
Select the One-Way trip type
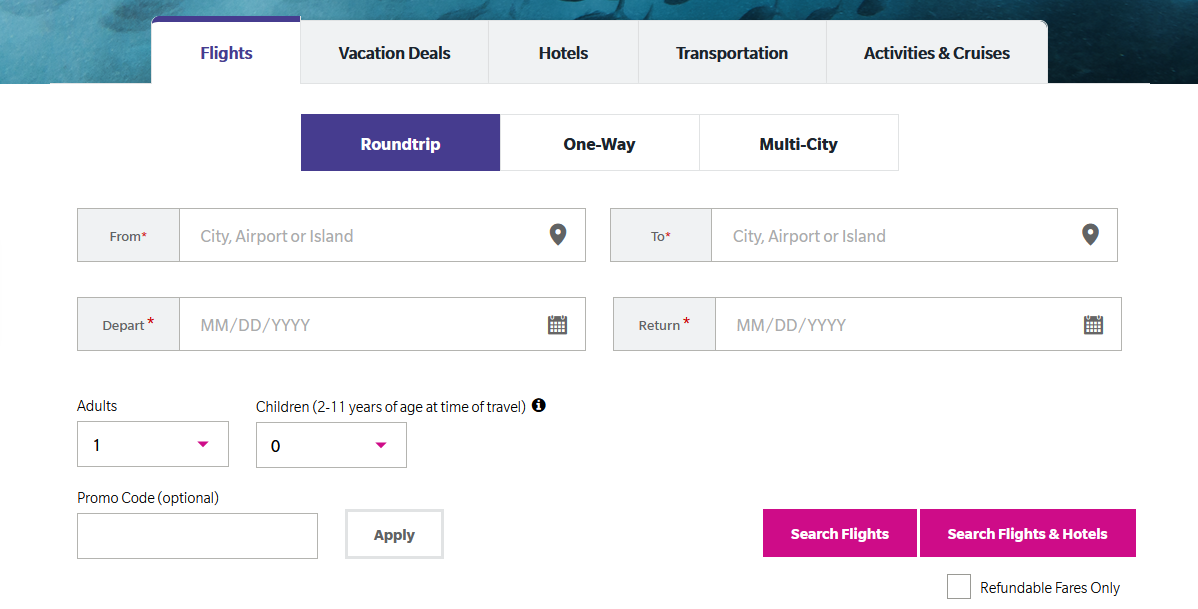pyautogui.click(x=600, y=143)
